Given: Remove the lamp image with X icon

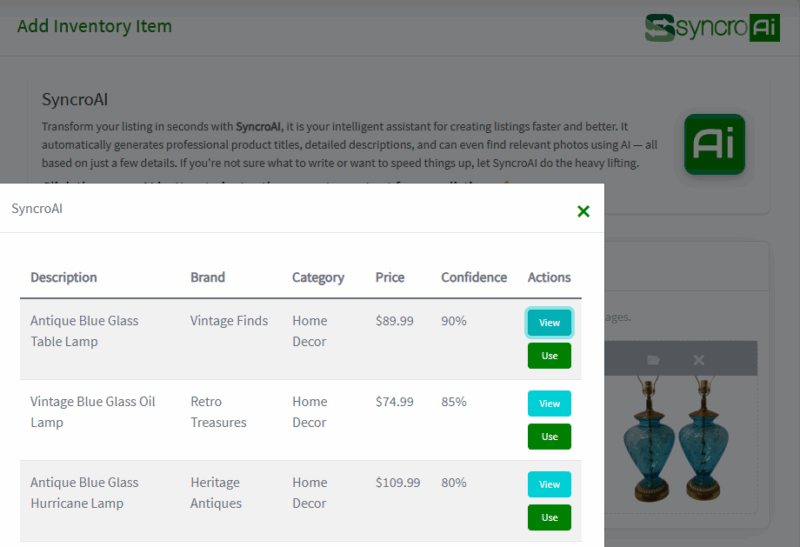Looking at the screenshot, I should point(698,359).
